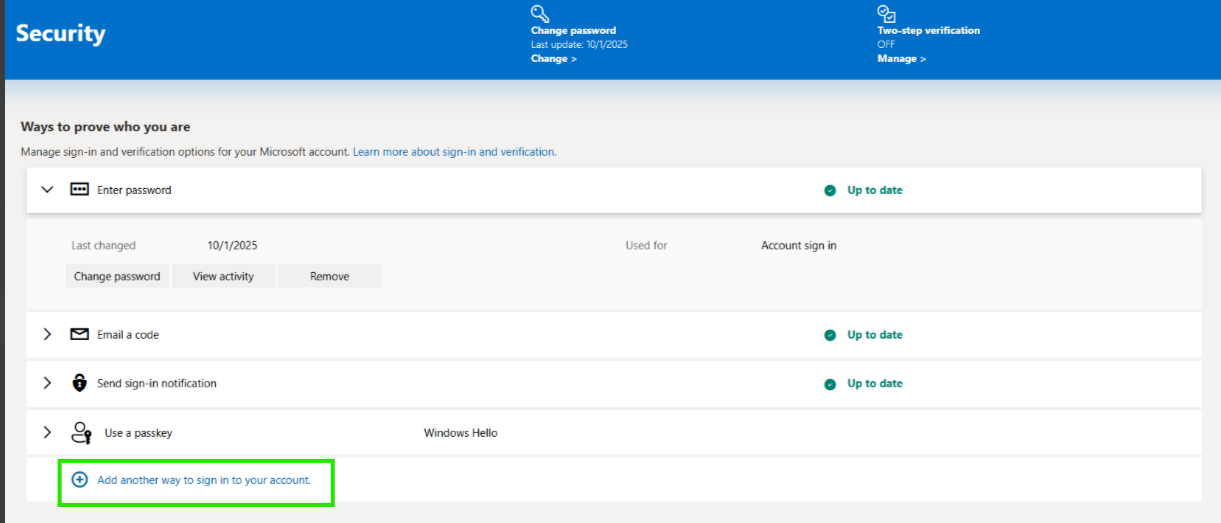Click Manage link under Two-step verification
This screenshot has height=523, width=1221.
coord(901,59)
